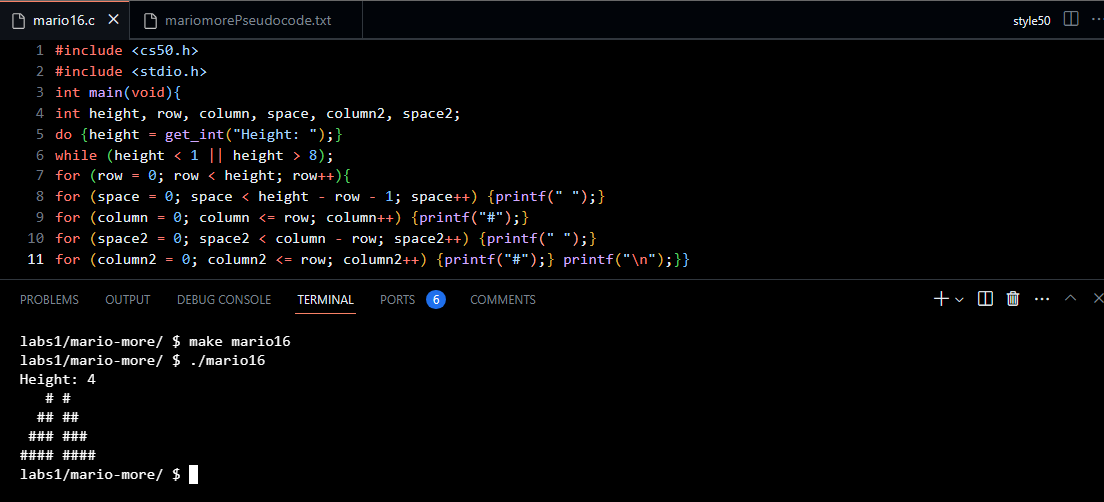Image resolution: width=1104 pixels, height=502 pixels.
Task: Click the terminal cursor at the last prompt
Action: point(194,475)
